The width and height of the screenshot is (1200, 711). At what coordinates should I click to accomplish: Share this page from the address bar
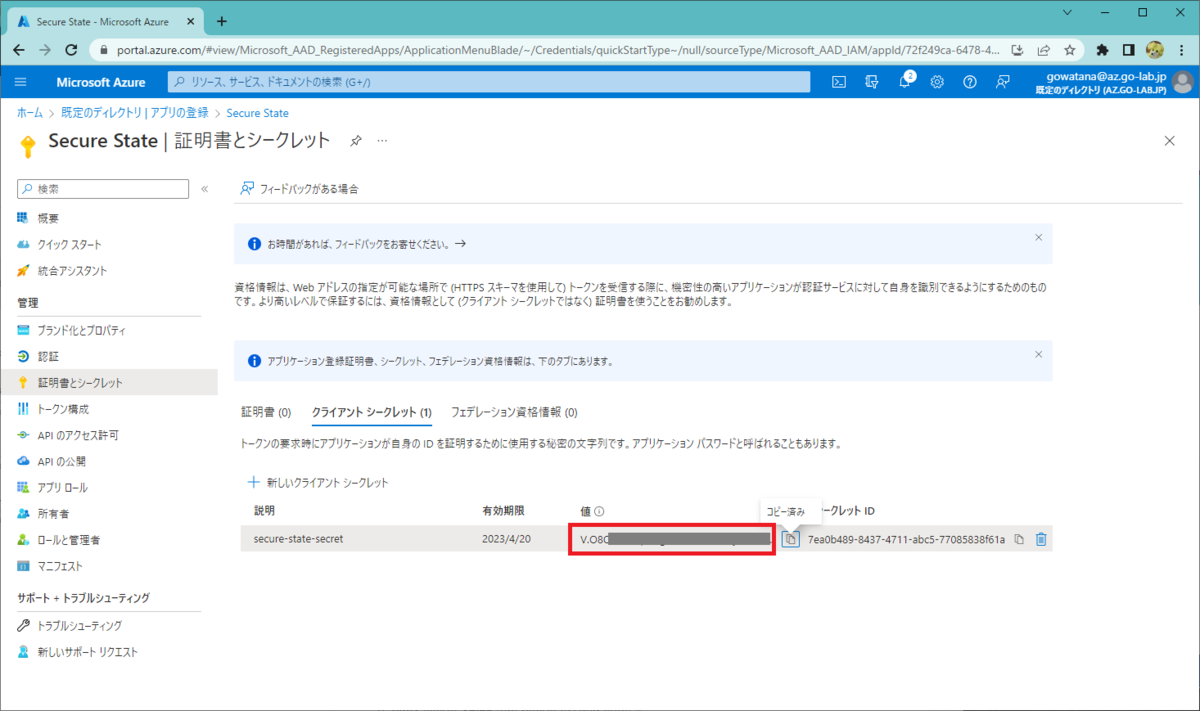[1043, 49]
